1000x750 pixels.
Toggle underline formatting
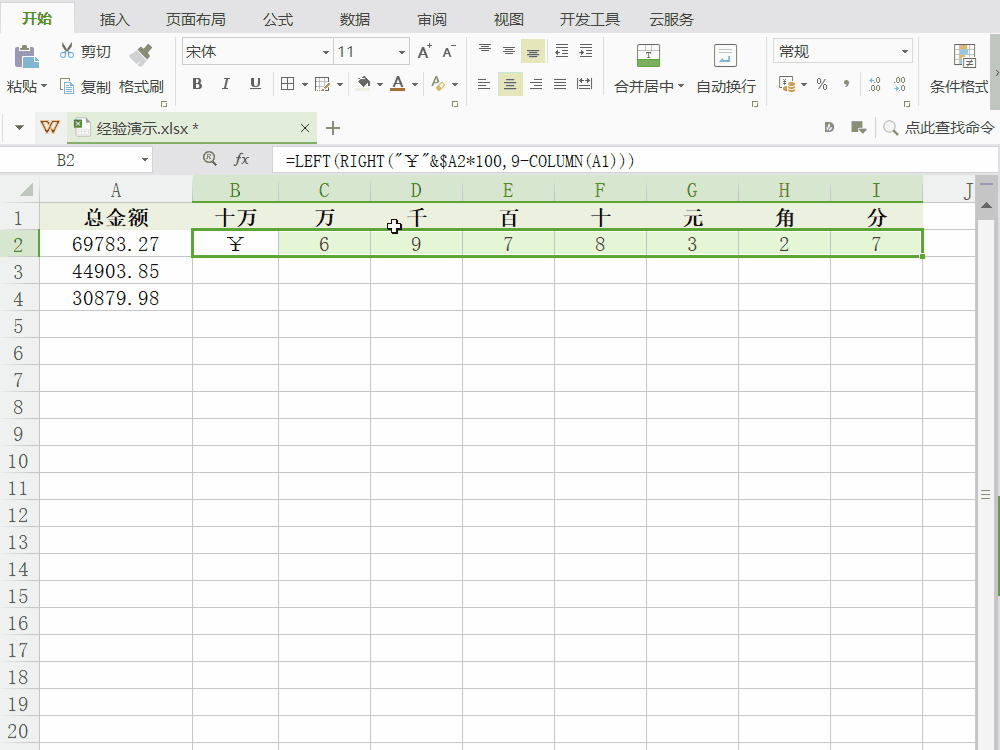(255, 84)
